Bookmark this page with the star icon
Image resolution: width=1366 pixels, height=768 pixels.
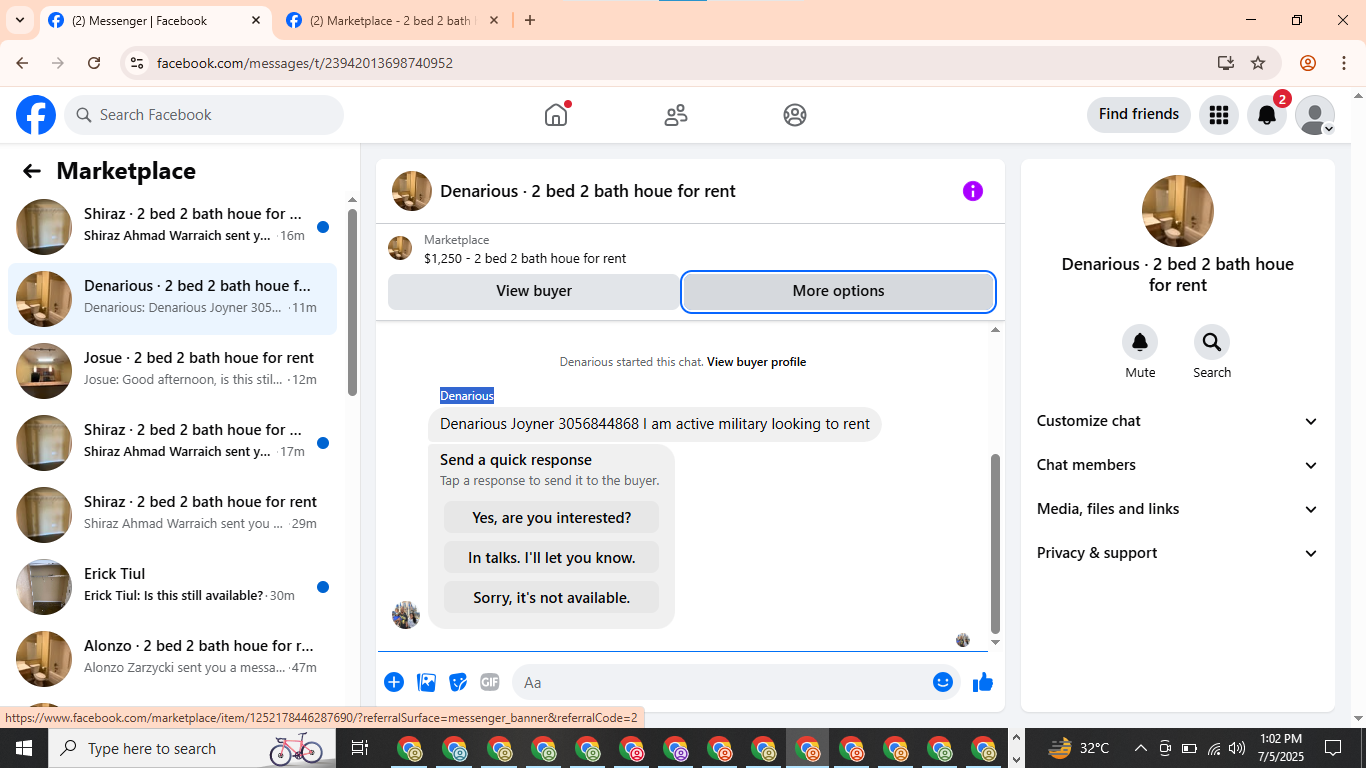coord(1259,63)
